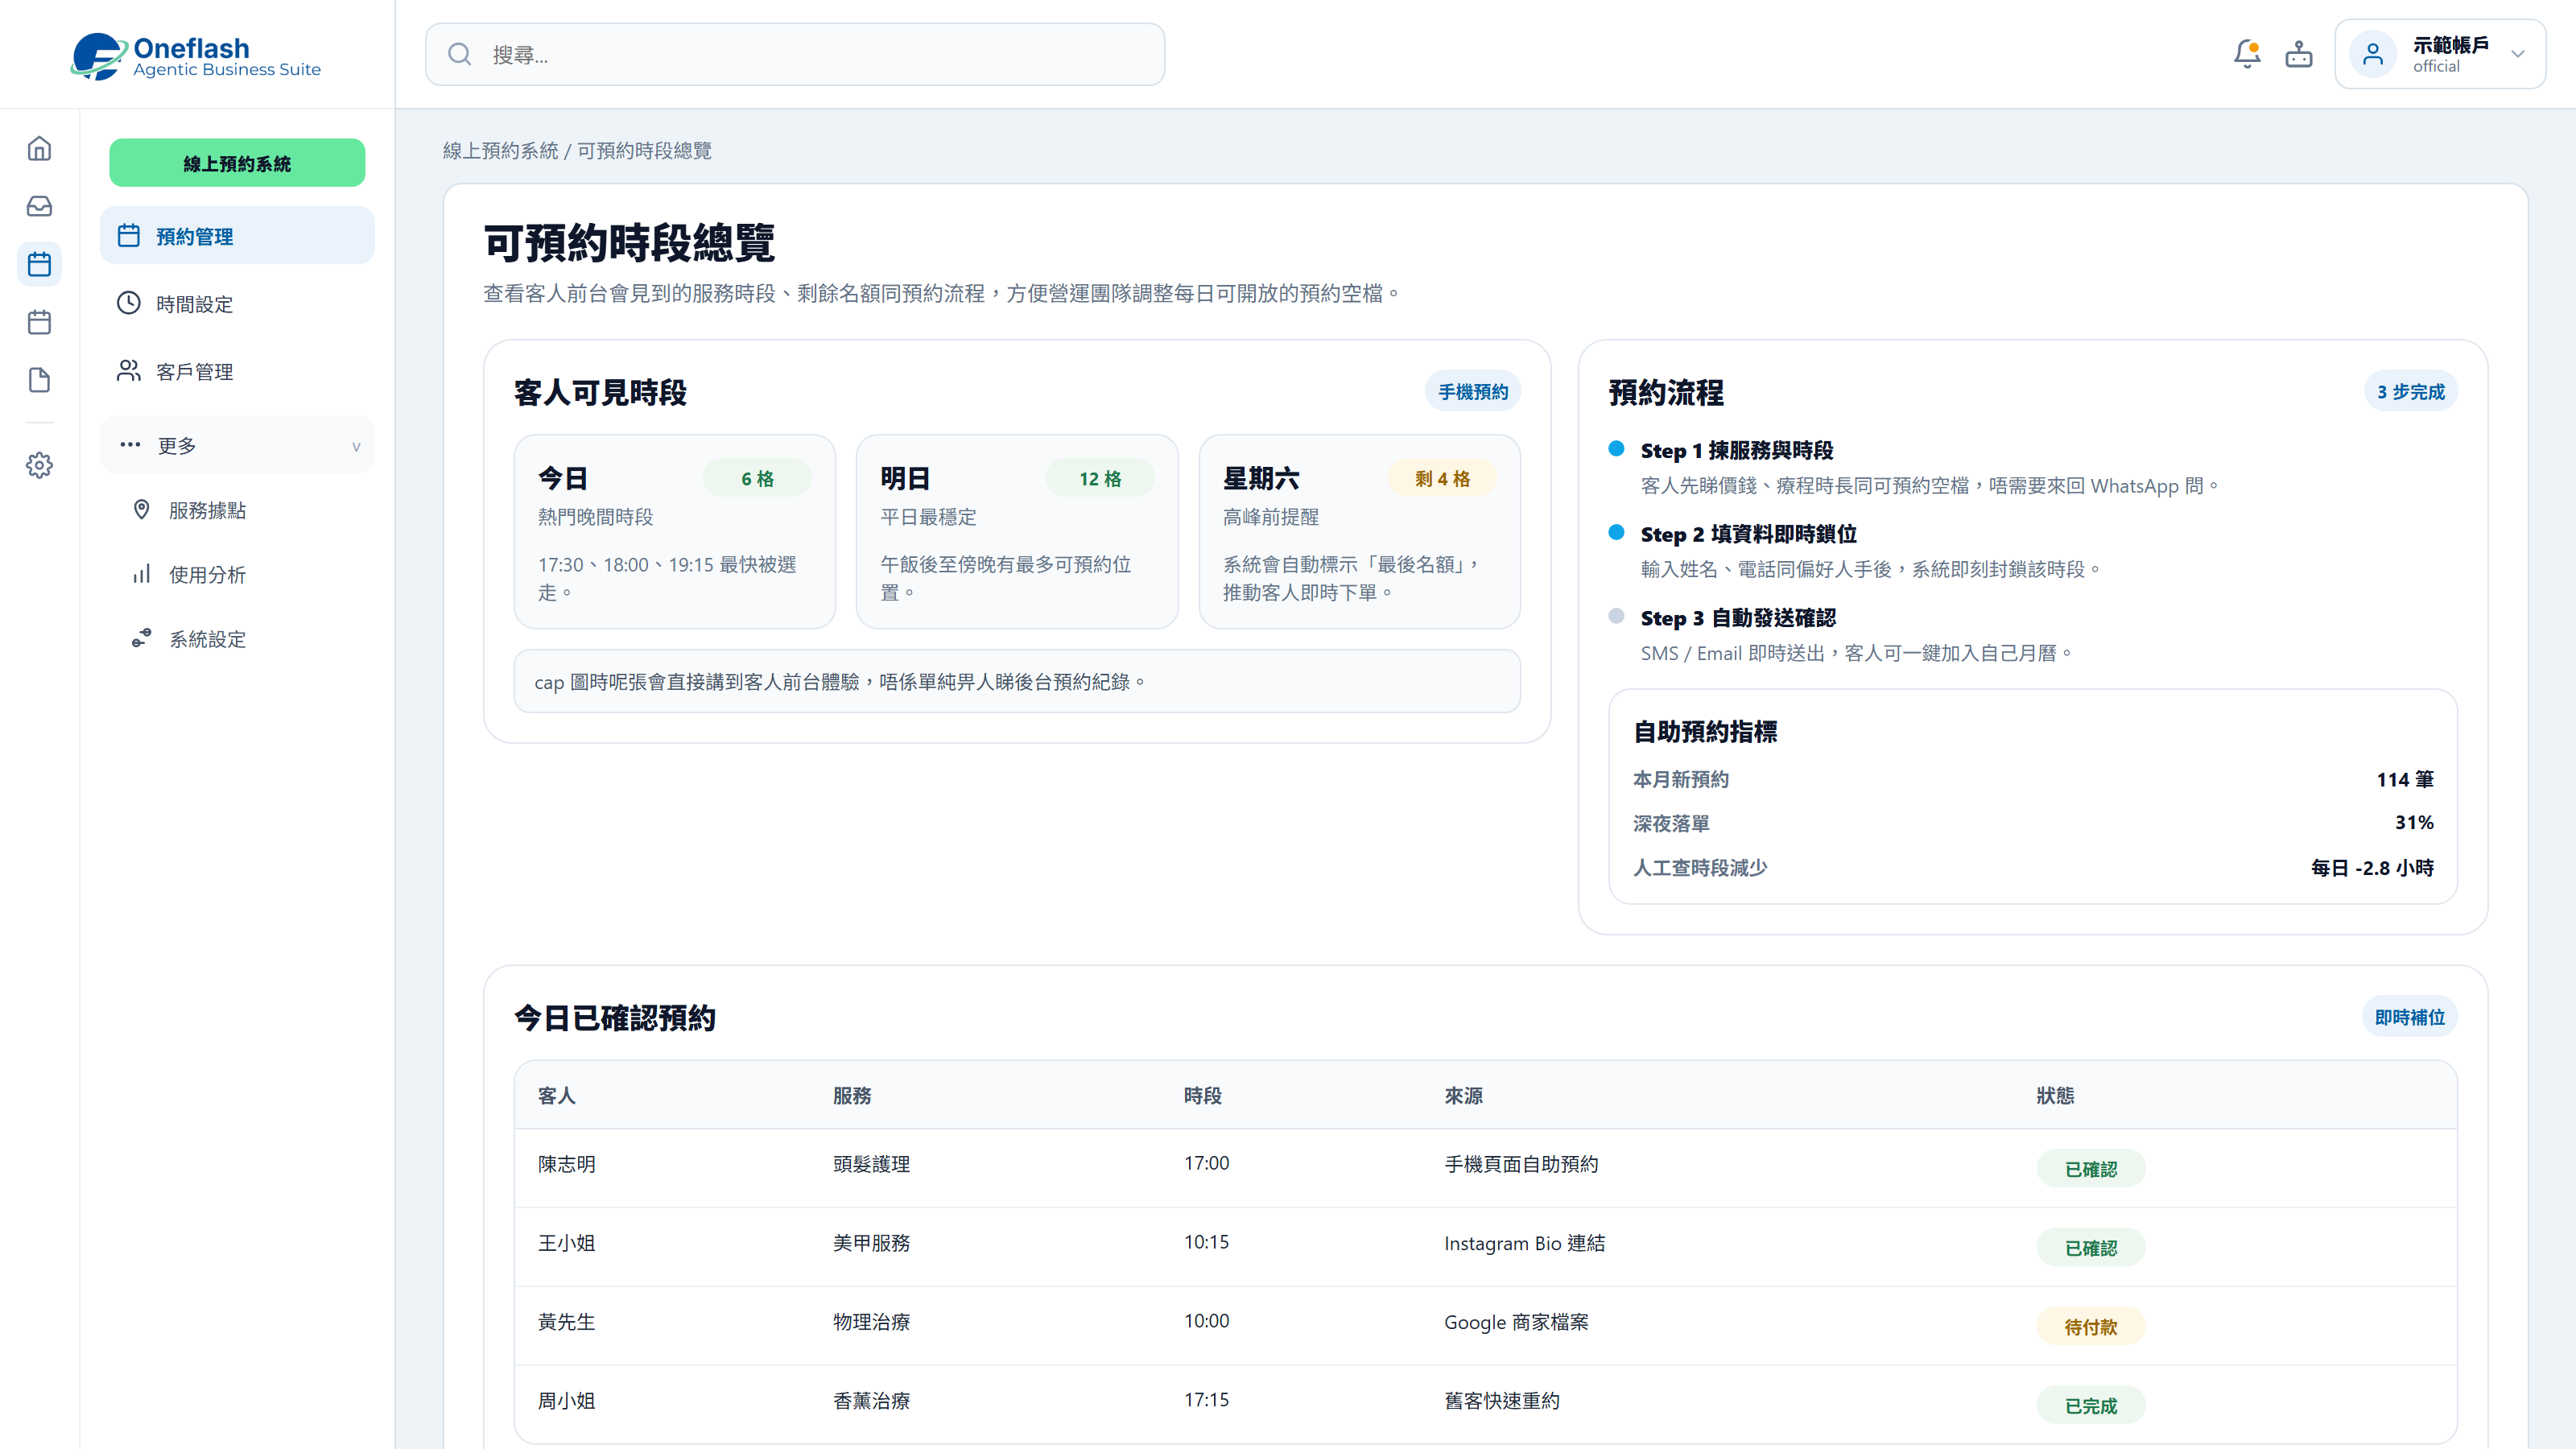2576x1449 pixels.
Task: Click the 剩 4 格 badge
Action: pos(1442,478)
